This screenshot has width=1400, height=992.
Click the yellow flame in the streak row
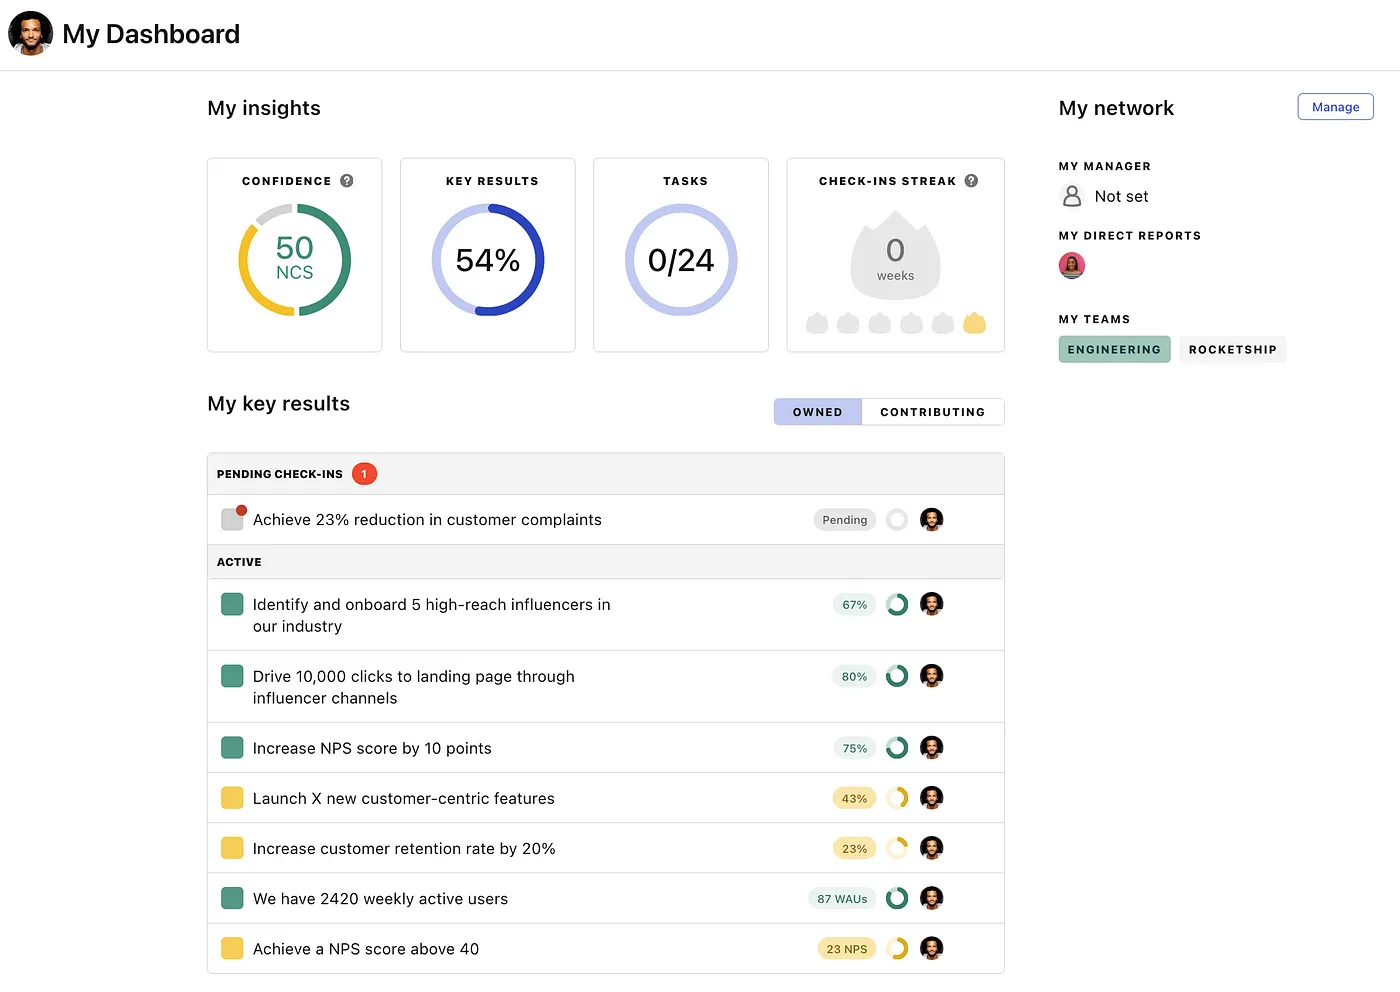974,323
